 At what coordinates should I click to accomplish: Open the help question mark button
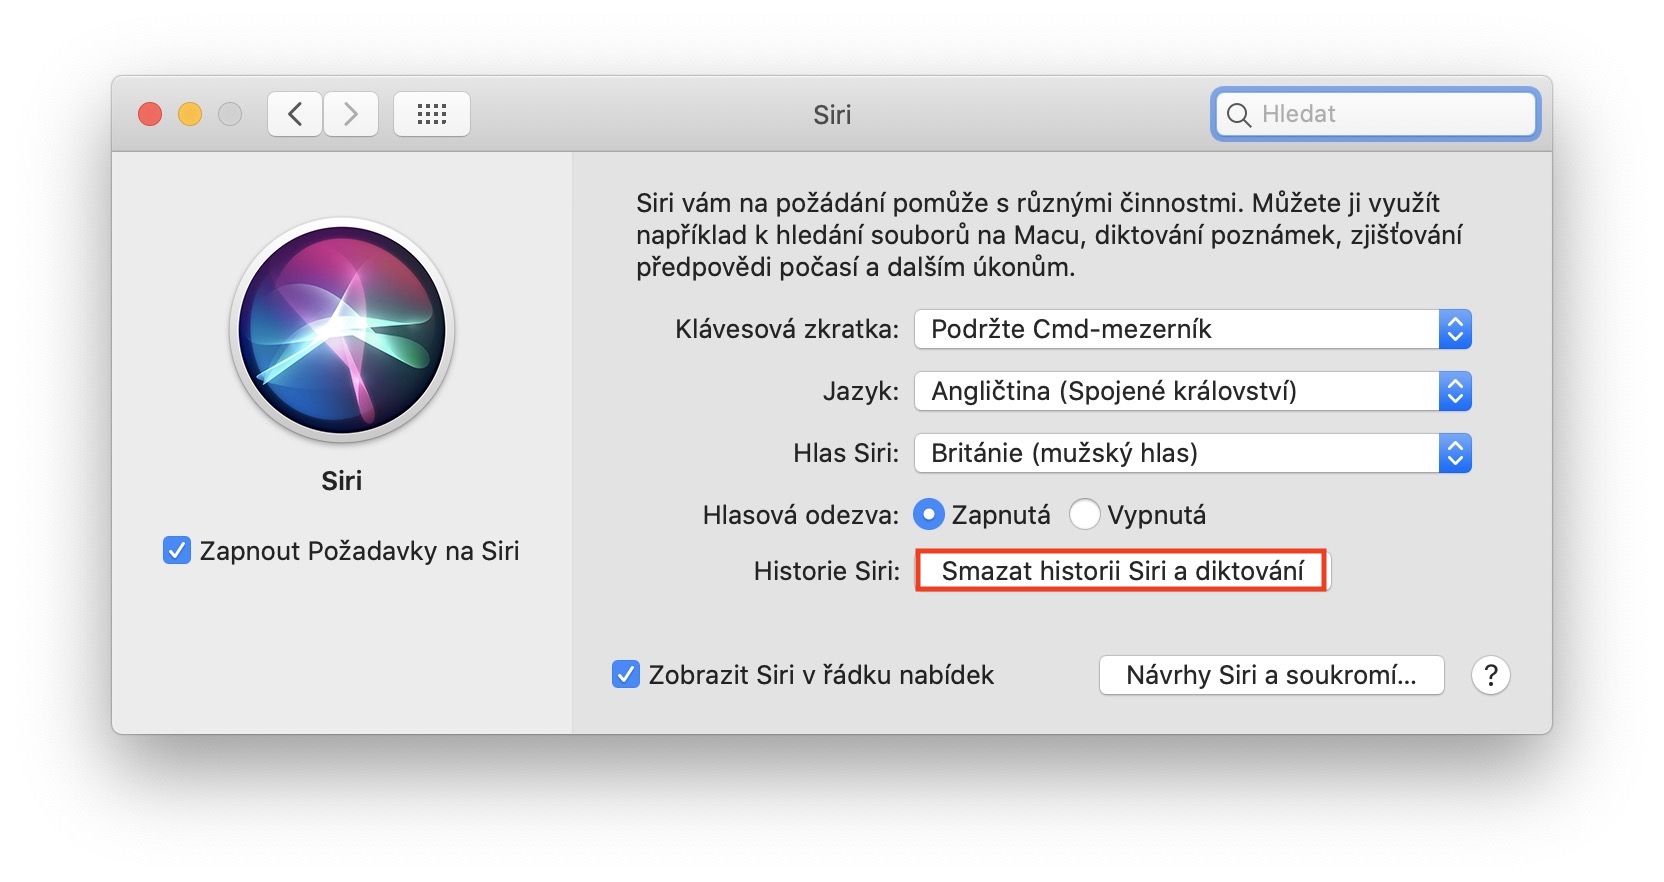(x=1490, y=675)
